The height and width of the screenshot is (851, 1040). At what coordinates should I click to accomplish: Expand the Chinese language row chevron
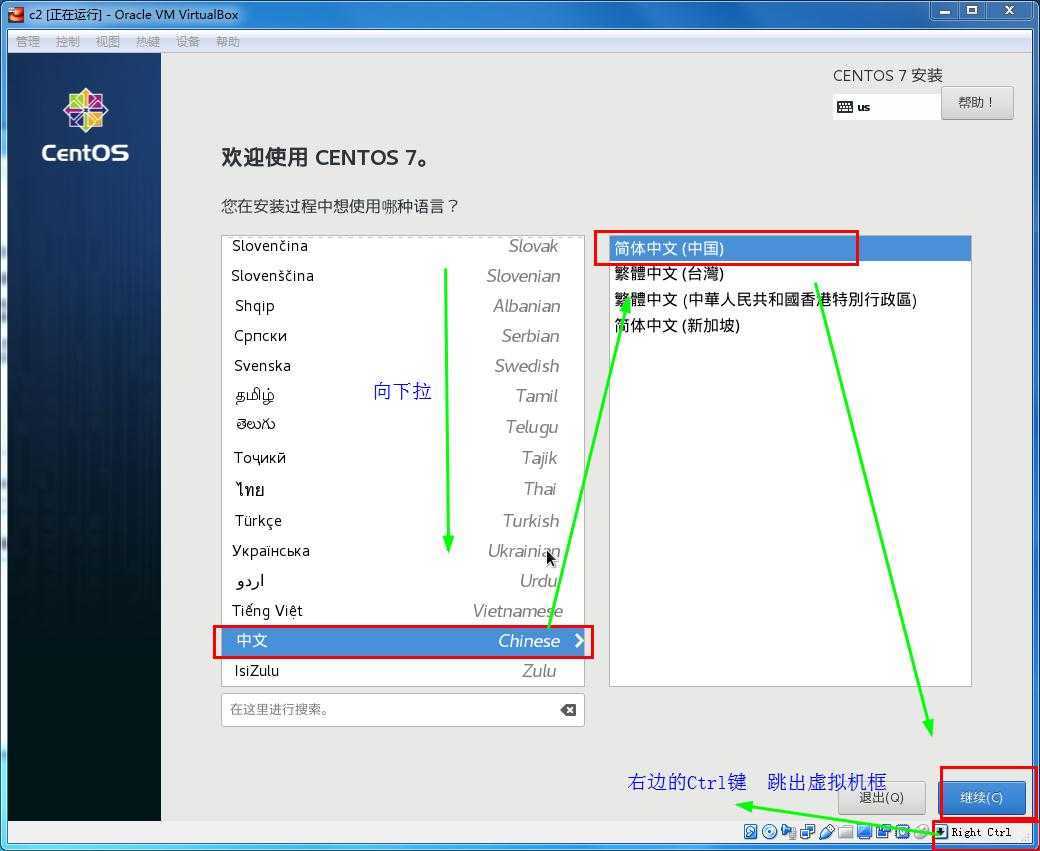pos(579,641)
